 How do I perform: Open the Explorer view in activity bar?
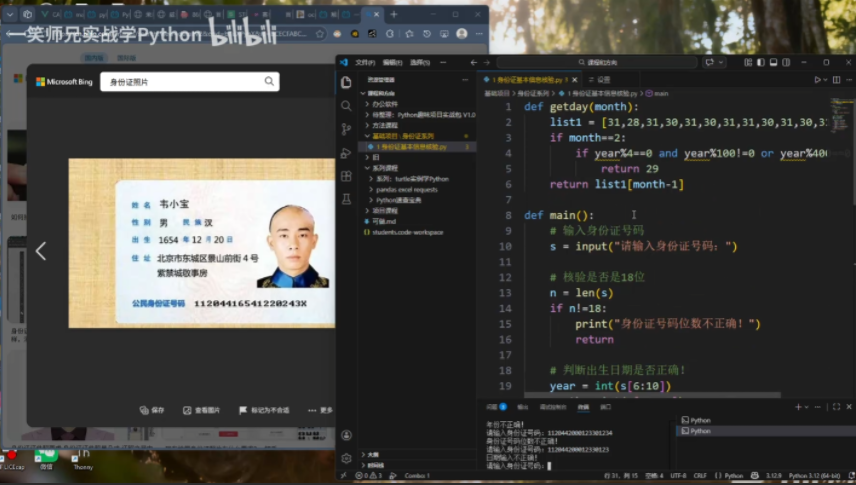point(346,82)
